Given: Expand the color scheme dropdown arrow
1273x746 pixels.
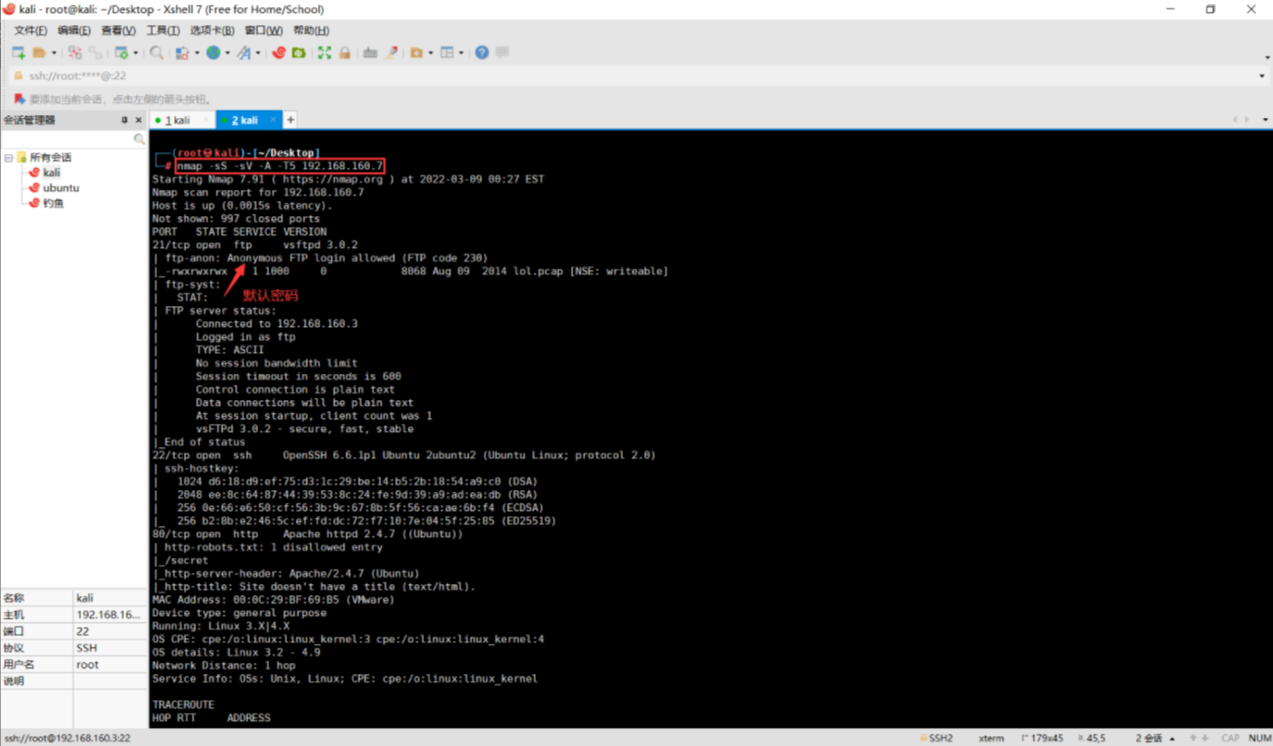Looking at the screenshot, I should (197, 53).
